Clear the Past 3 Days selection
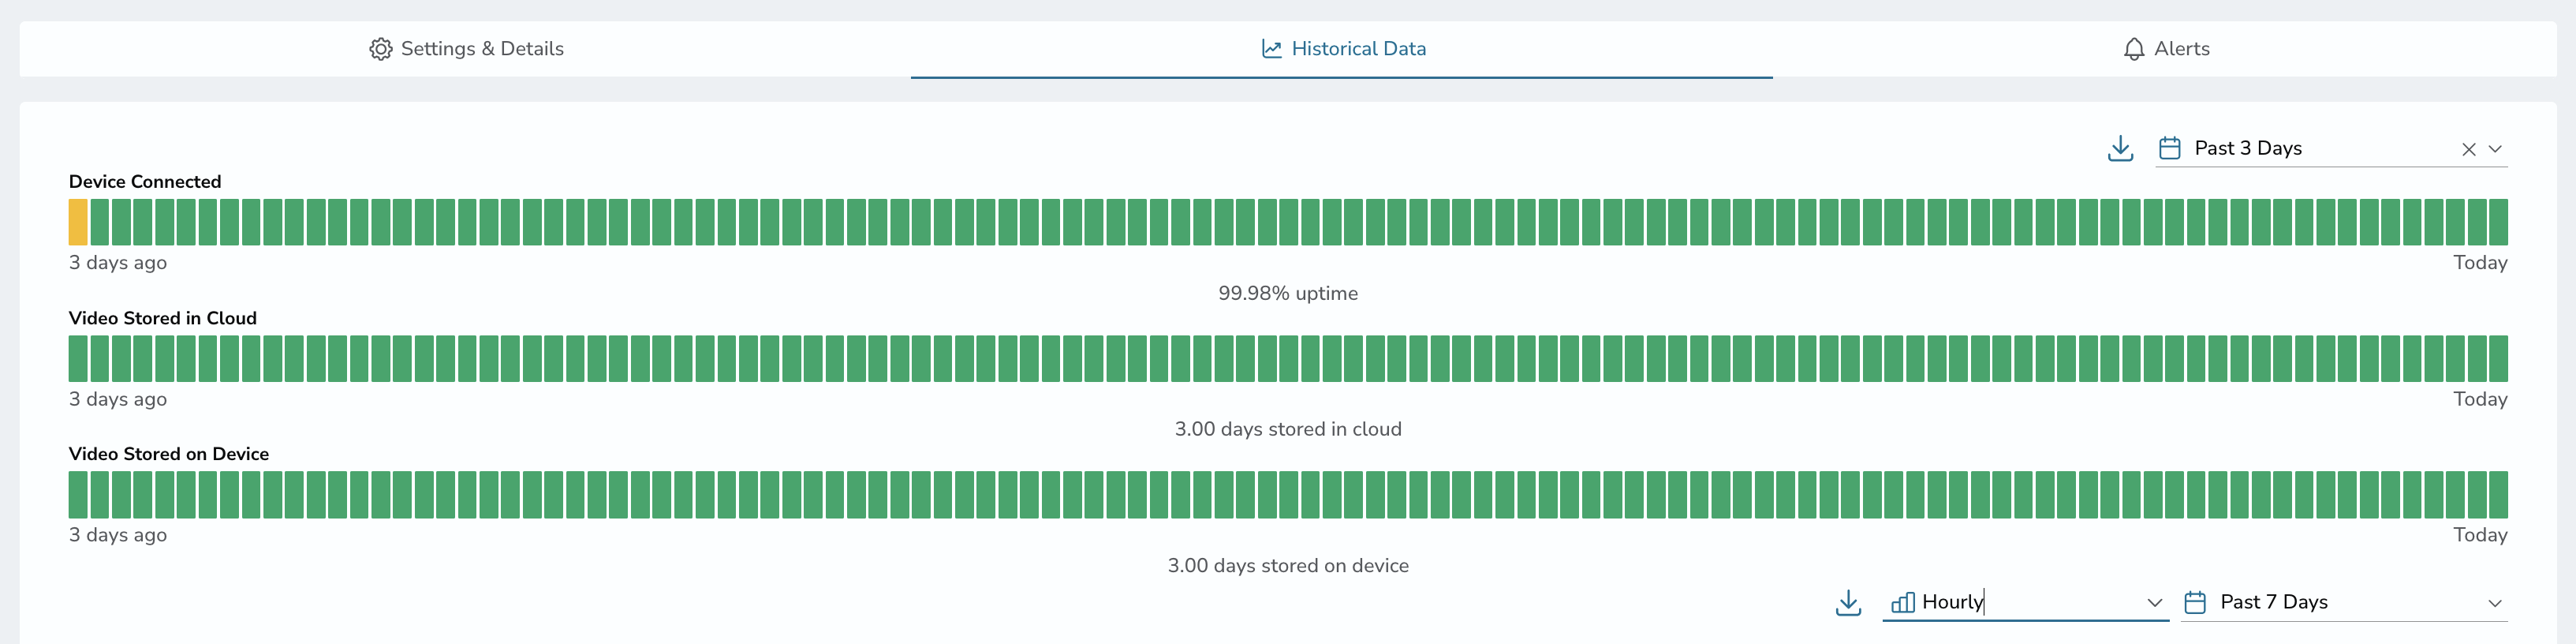Image resolution: width=2576 pixels, height=644 pixels. 2468,150
